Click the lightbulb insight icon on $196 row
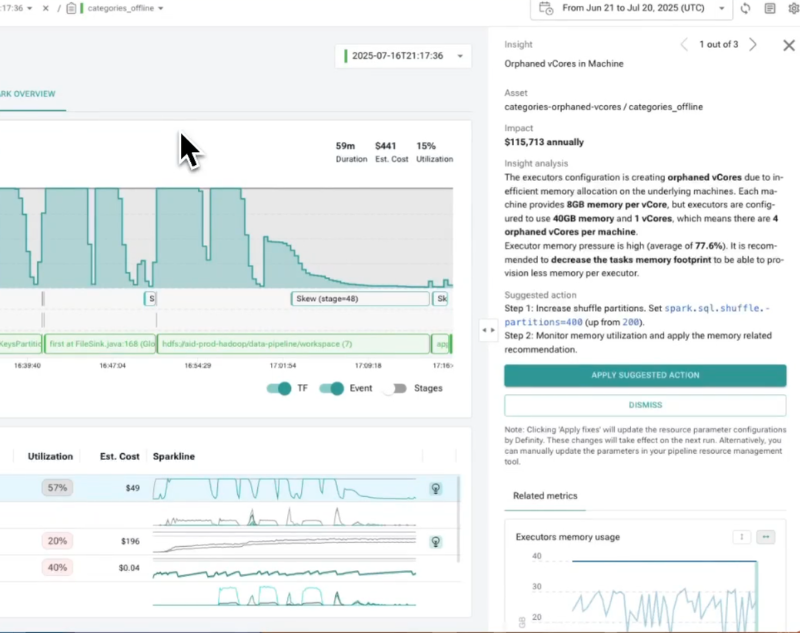 [436, 542]
